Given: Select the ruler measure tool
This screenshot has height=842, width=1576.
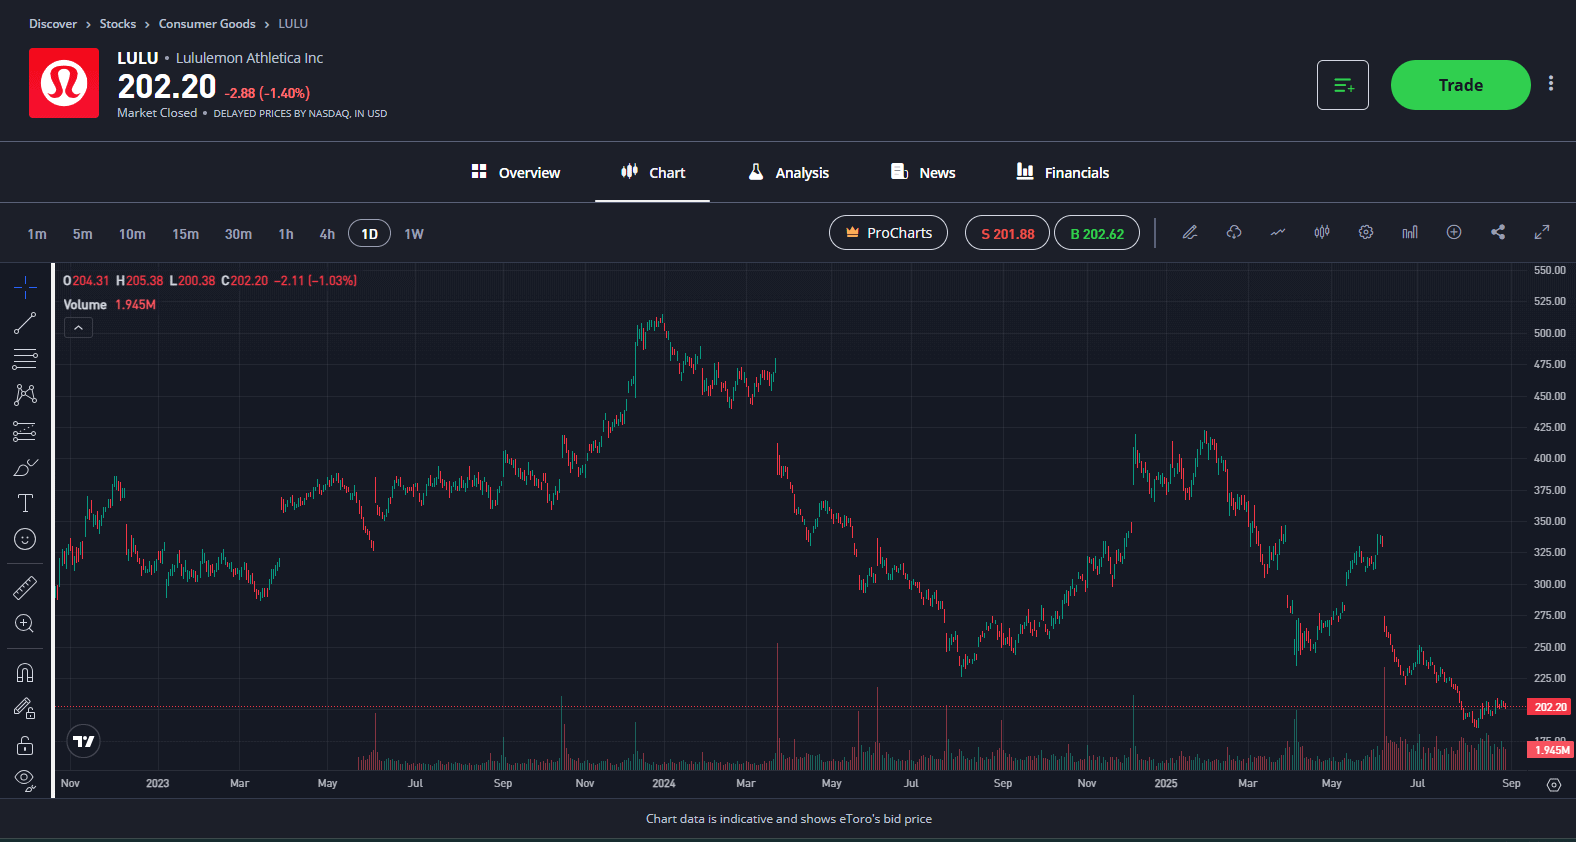Looking at the screenshot, I should click(25, 587).
